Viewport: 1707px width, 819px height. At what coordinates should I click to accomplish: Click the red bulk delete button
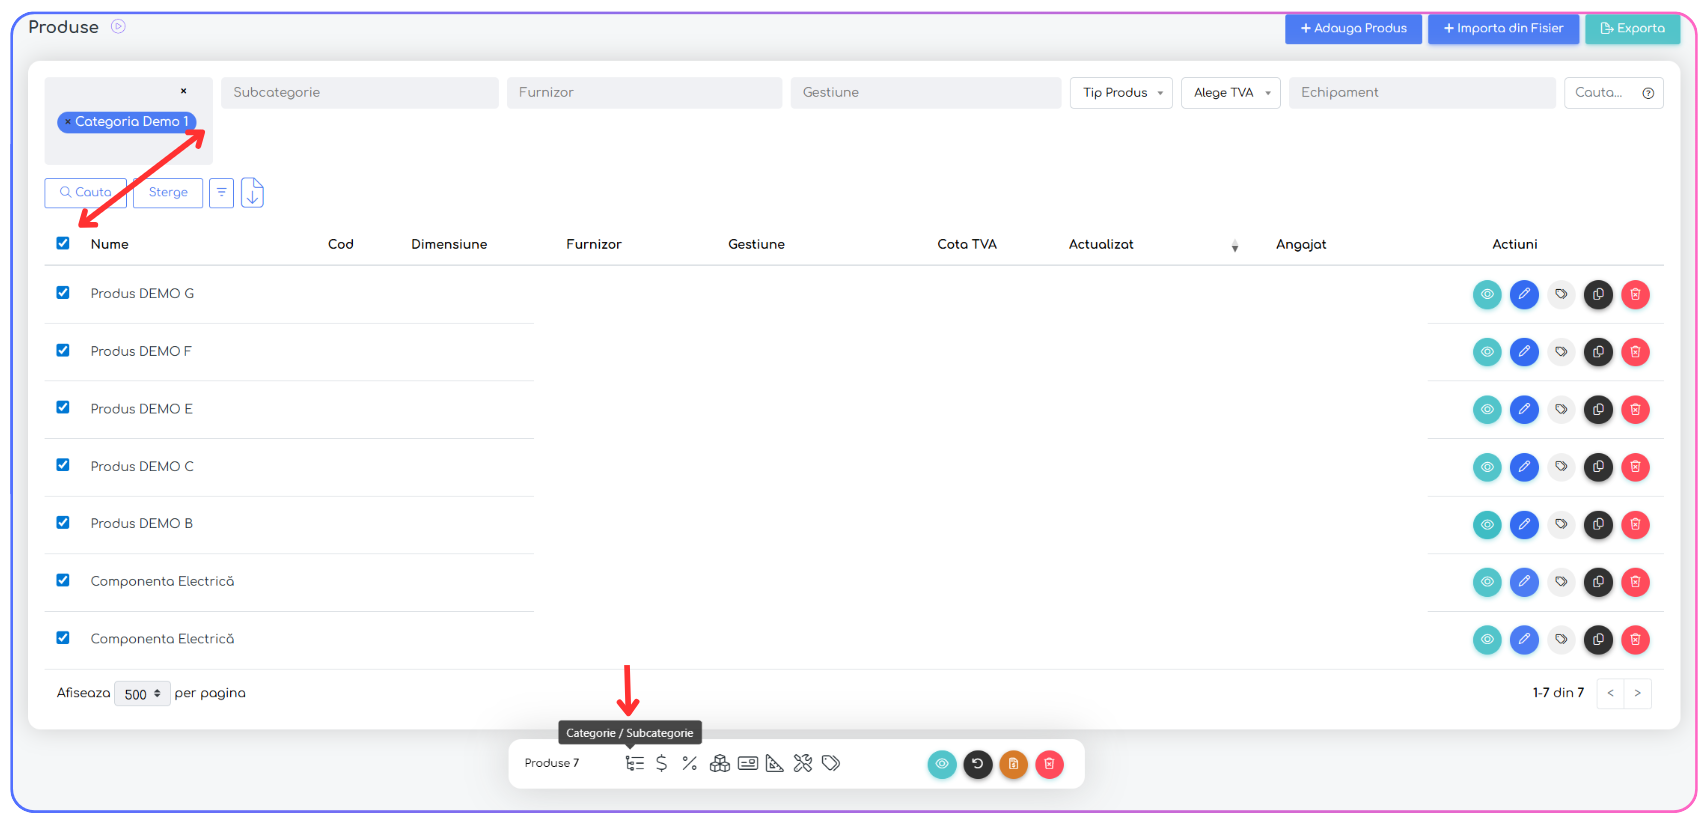point(1049,765)
